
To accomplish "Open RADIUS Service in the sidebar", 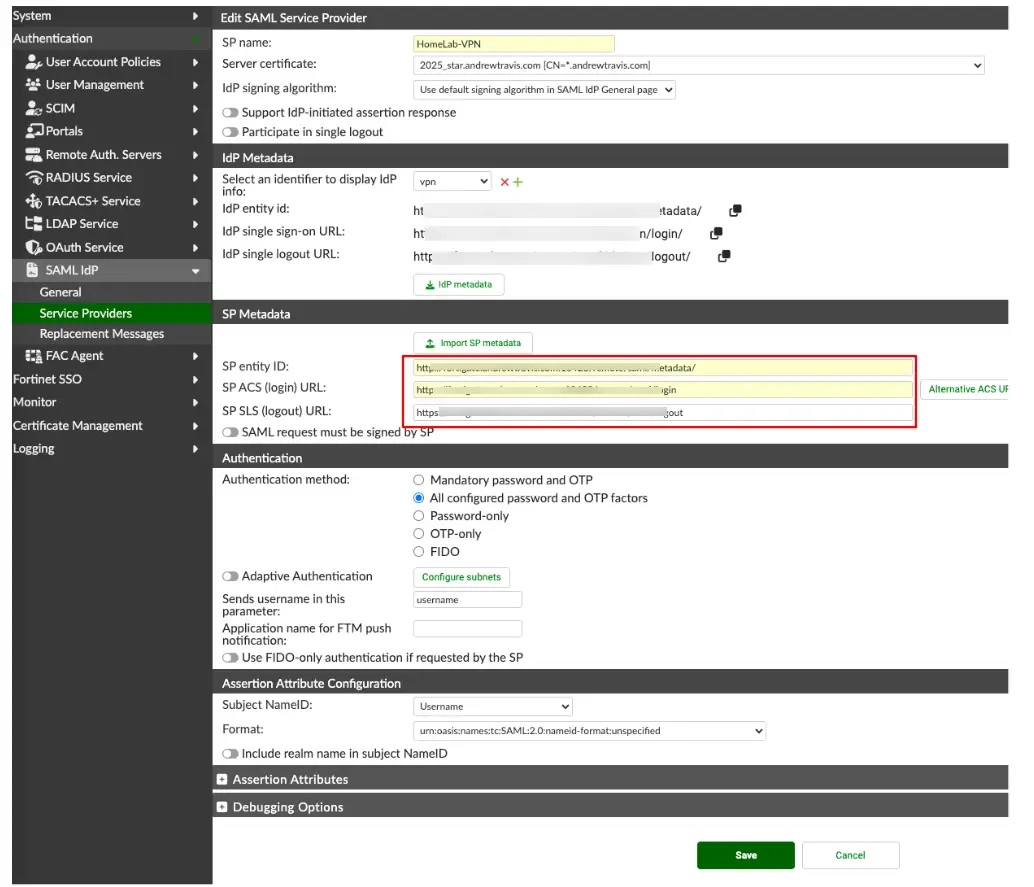I will click(87, 177).
